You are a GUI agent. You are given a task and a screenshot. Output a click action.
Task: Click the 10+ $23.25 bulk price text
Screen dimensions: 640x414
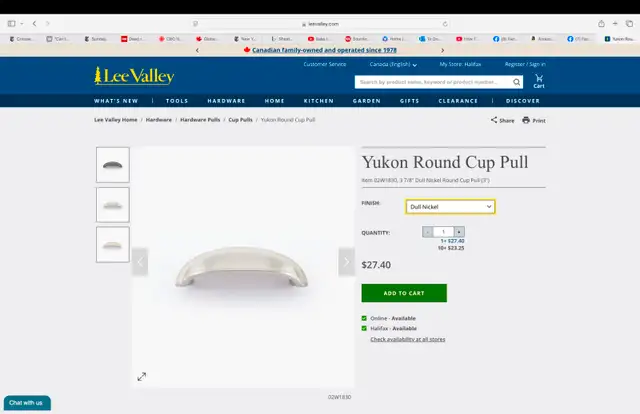click(451, 248)
